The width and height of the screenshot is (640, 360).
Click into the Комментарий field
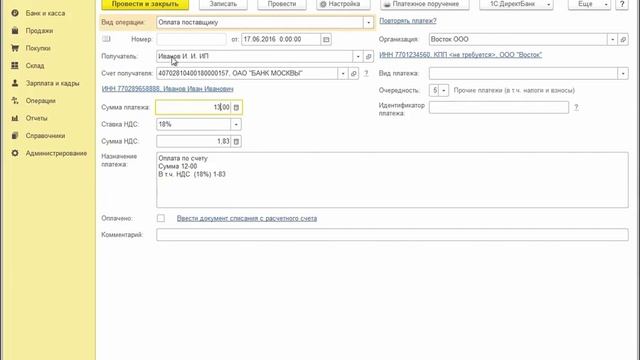pos(392,235)
